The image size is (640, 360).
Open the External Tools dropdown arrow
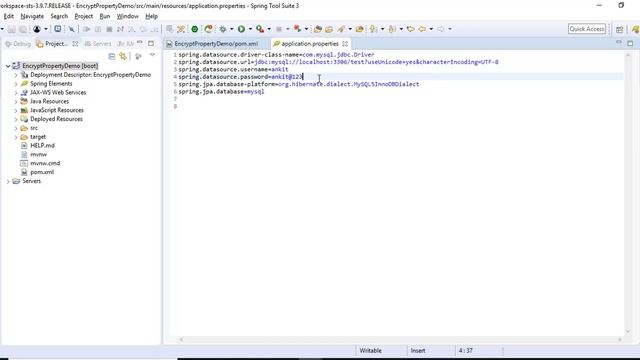pos(269,29)
